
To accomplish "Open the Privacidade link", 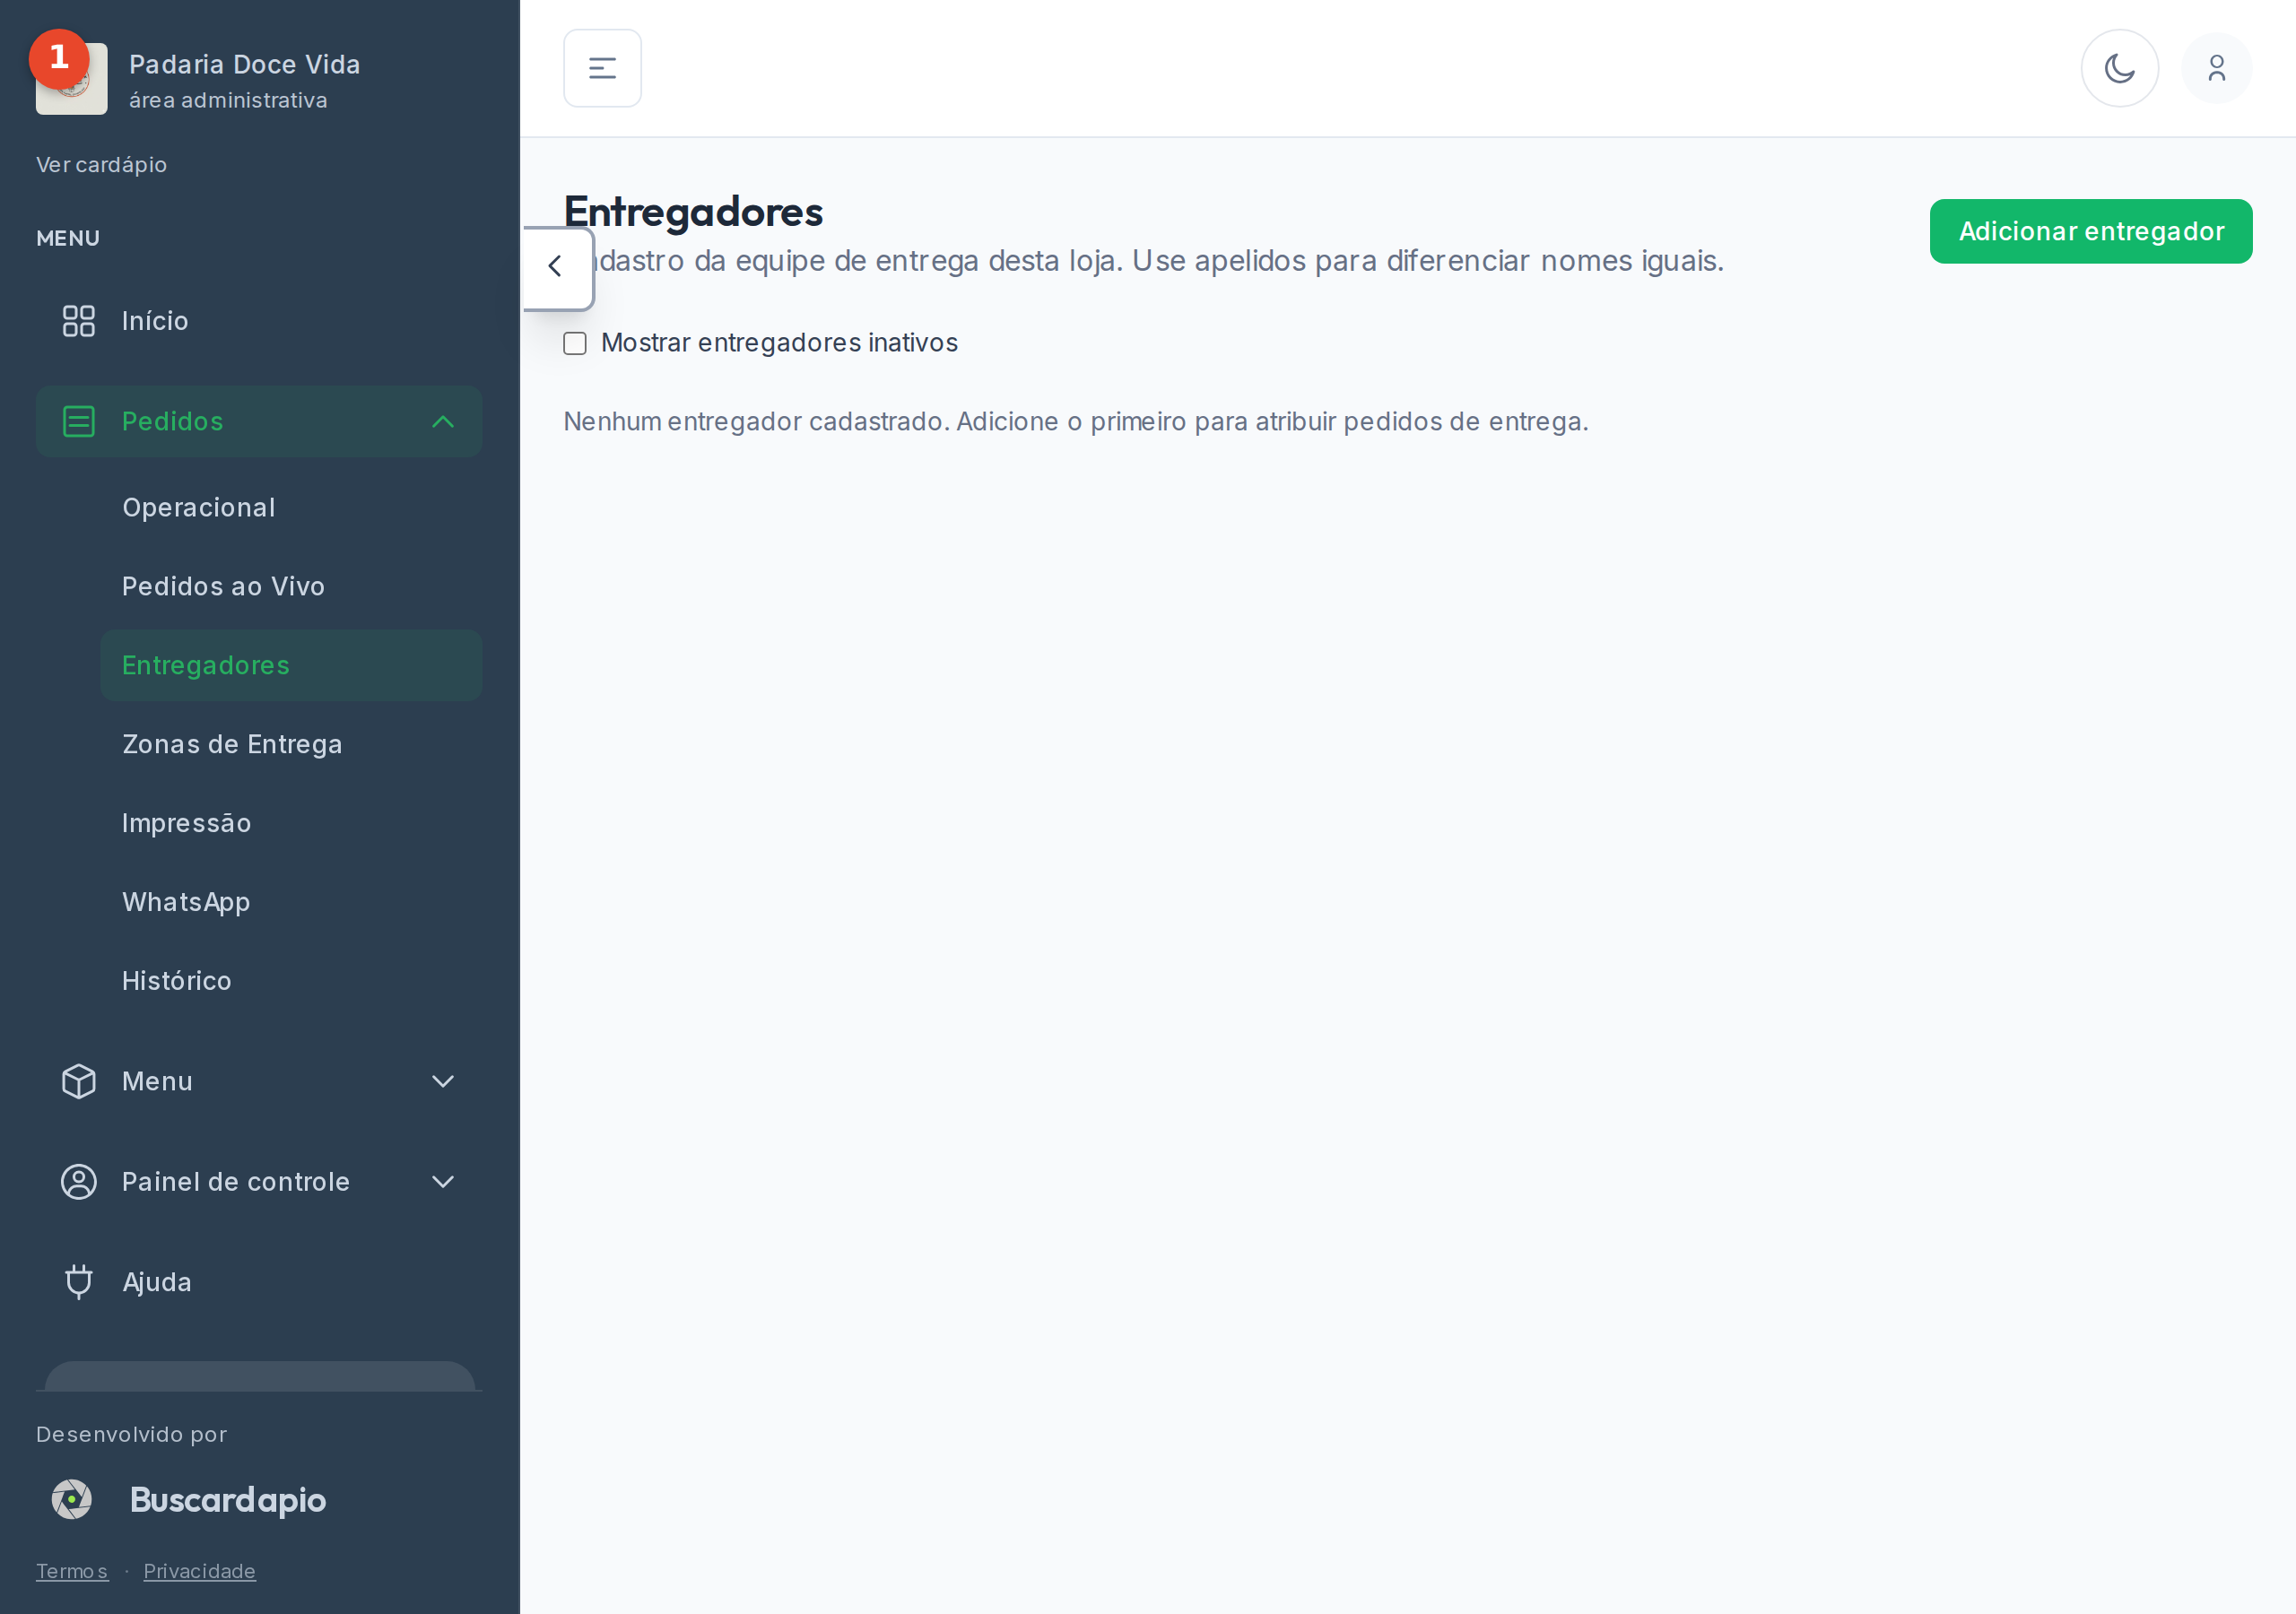I will click(x=199, y=1571).
